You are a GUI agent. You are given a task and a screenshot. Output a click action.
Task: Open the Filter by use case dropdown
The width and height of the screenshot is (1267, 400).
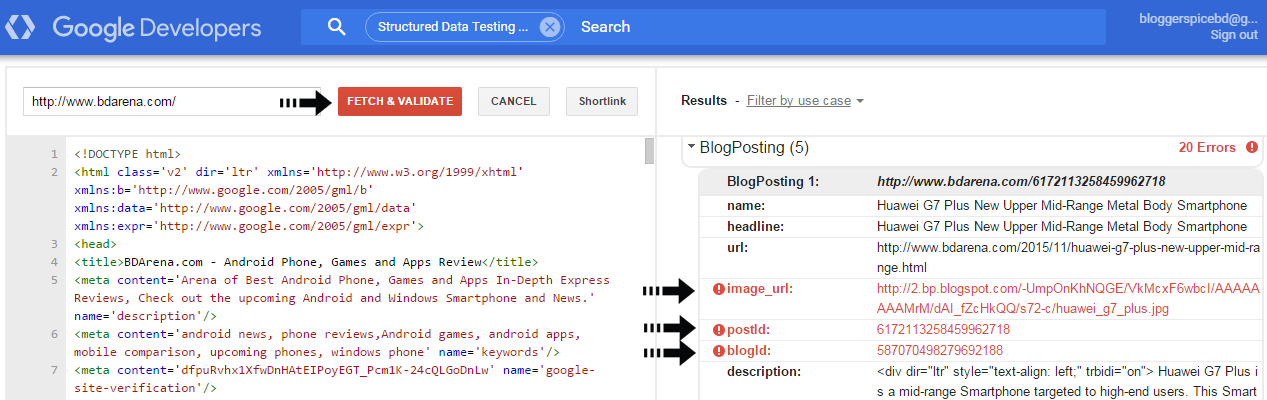tap(805, 101)
